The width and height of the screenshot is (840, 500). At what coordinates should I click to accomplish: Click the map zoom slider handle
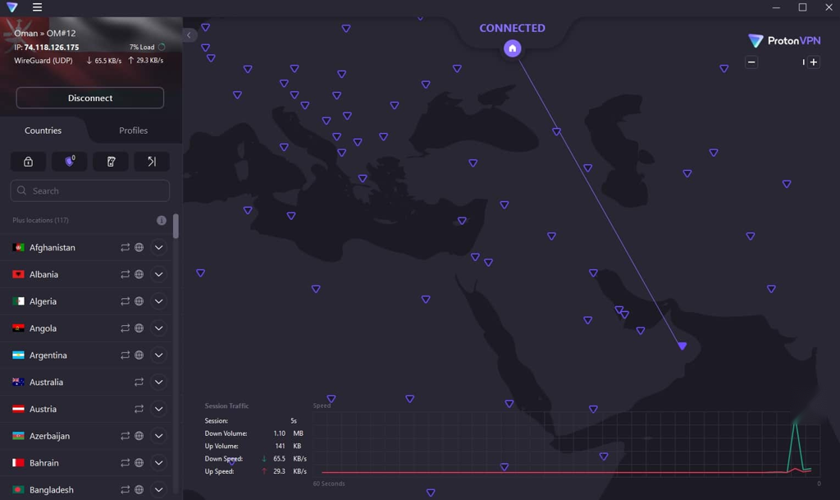click(x=803, y=62)
